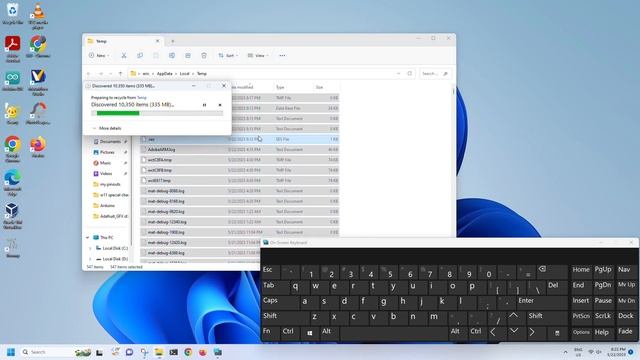Toggle the left Shift key on on-screen keyboard
Screen dimensions: 640x360
[x=286, y=317]
